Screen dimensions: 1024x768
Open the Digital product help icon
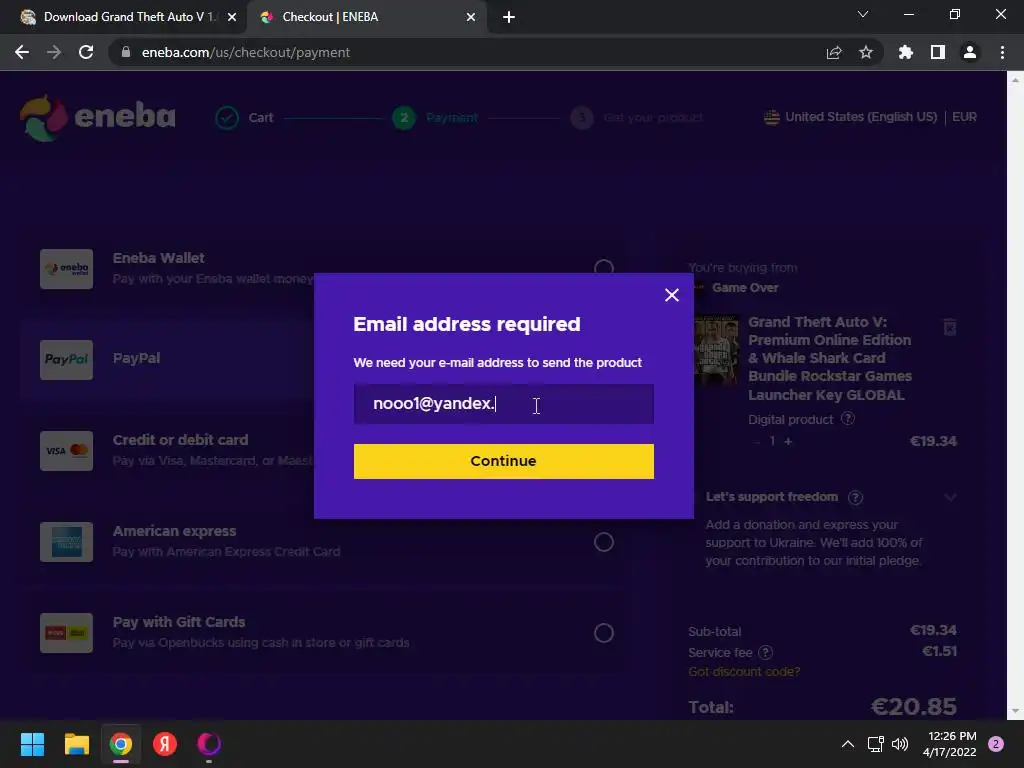[848, 419]
